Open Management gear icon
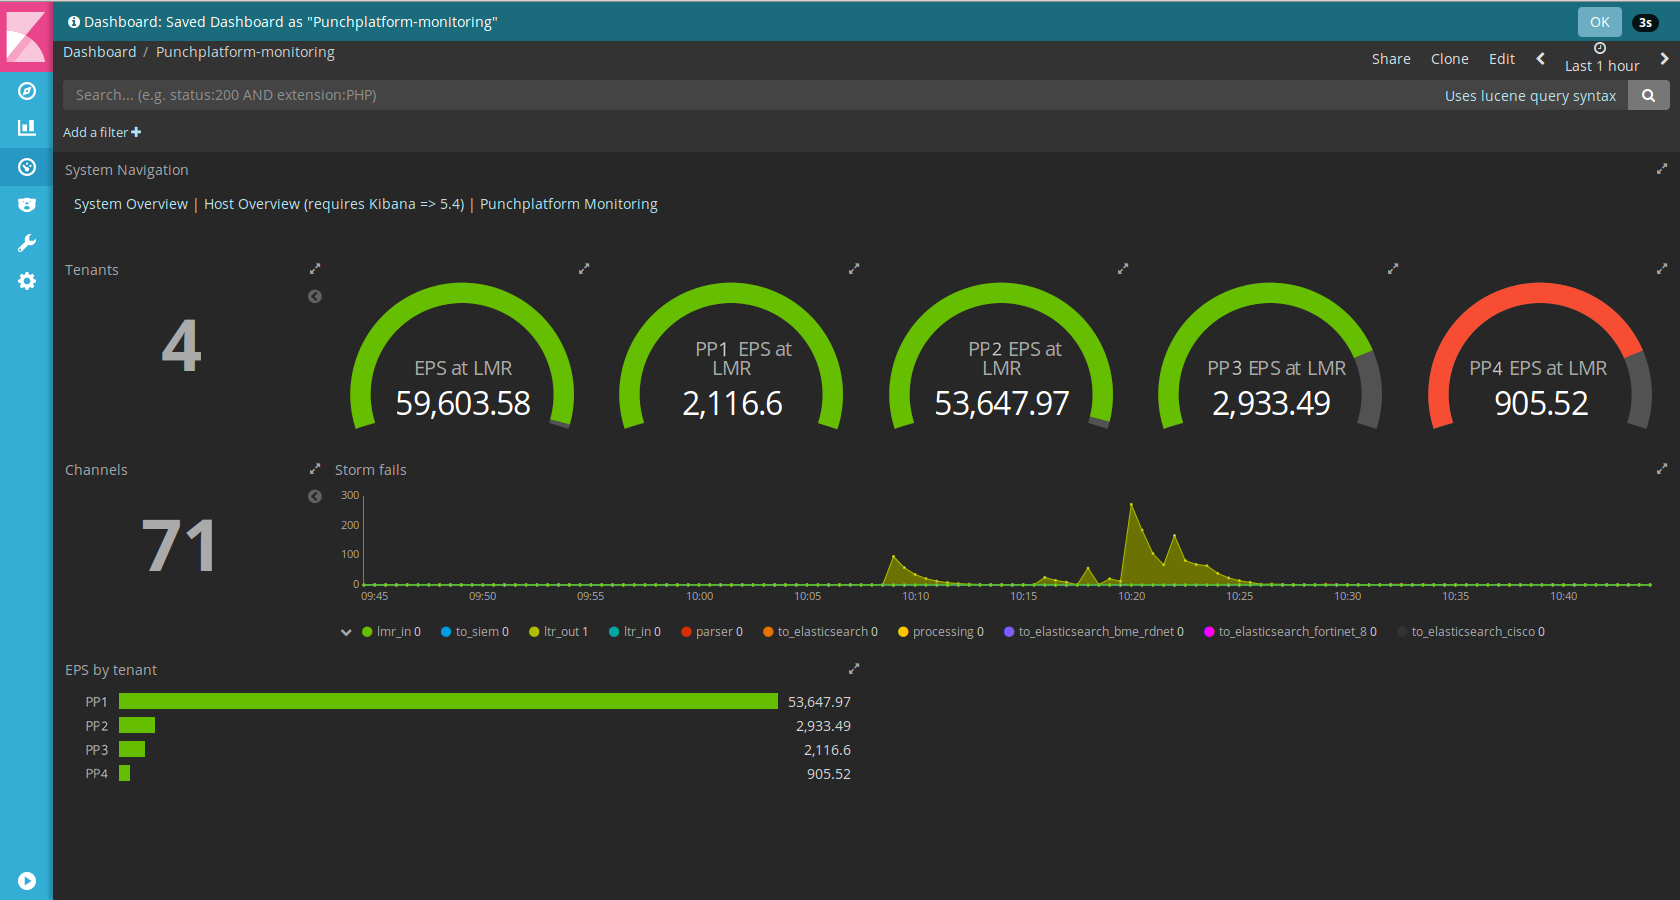 (27, 281)
